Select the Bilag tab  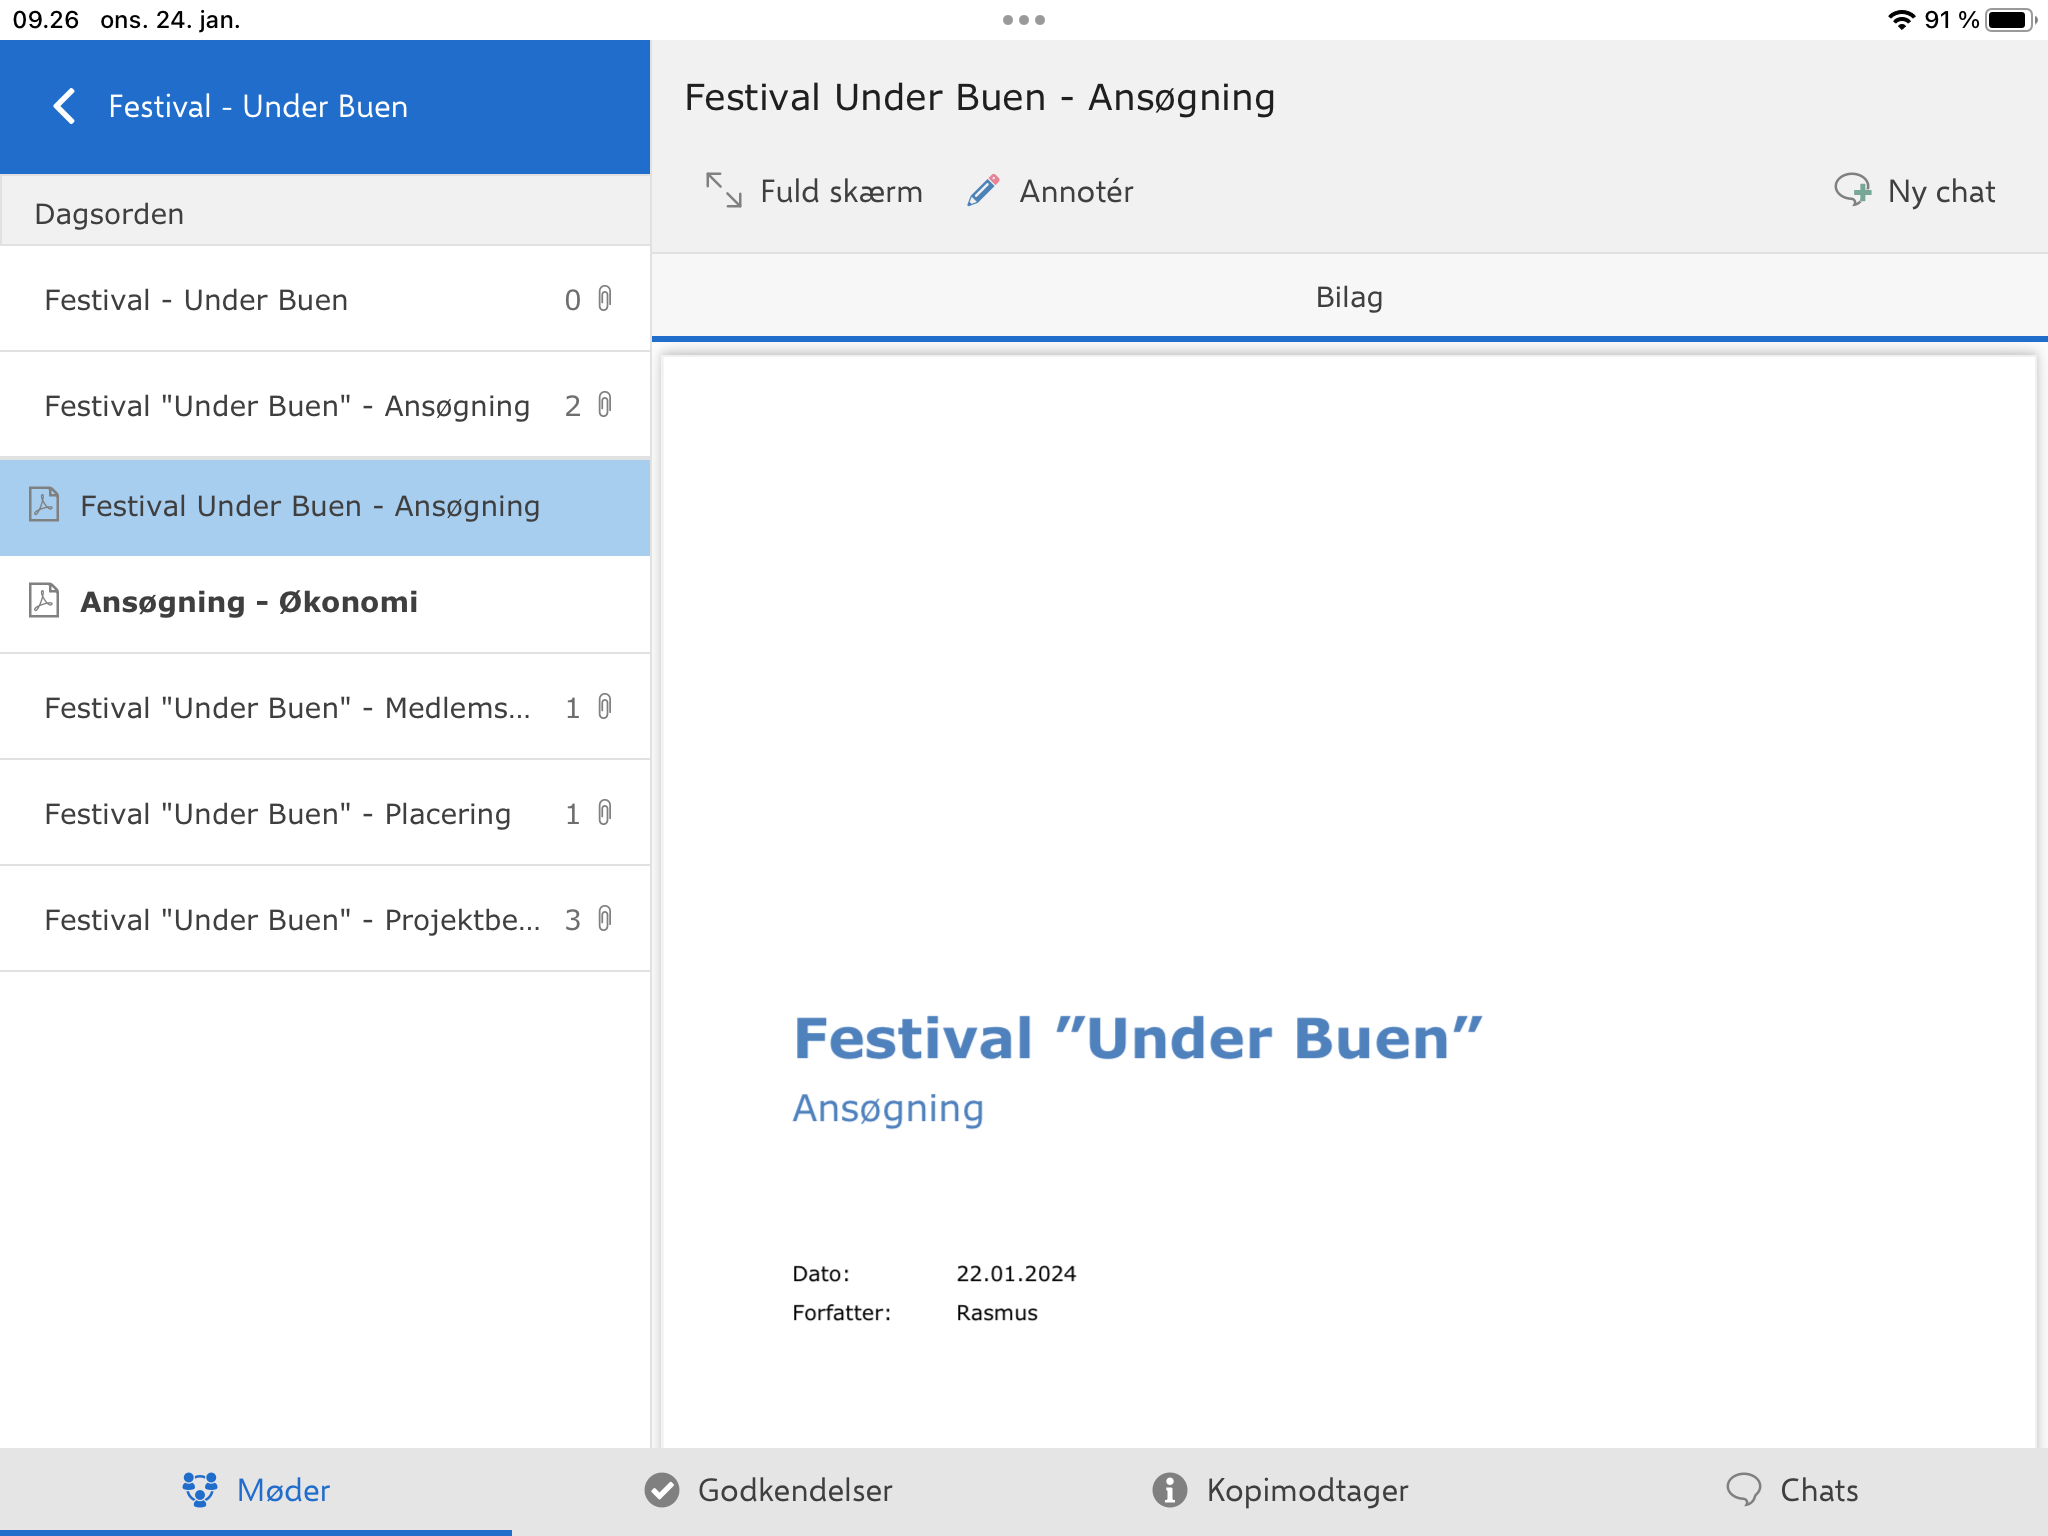tap(1349, 297)
